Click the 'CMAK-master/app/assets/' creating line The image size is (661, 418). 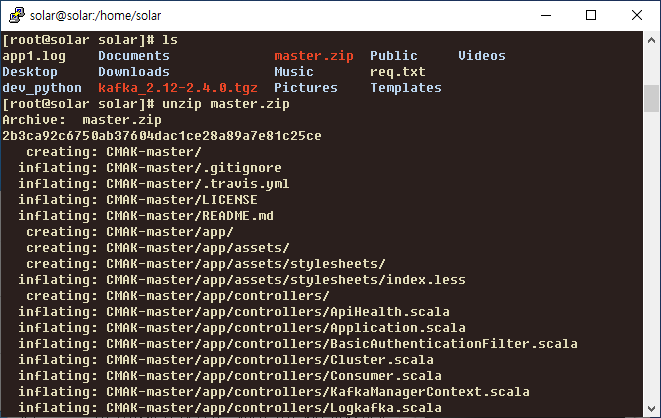[x=158, y=248]
